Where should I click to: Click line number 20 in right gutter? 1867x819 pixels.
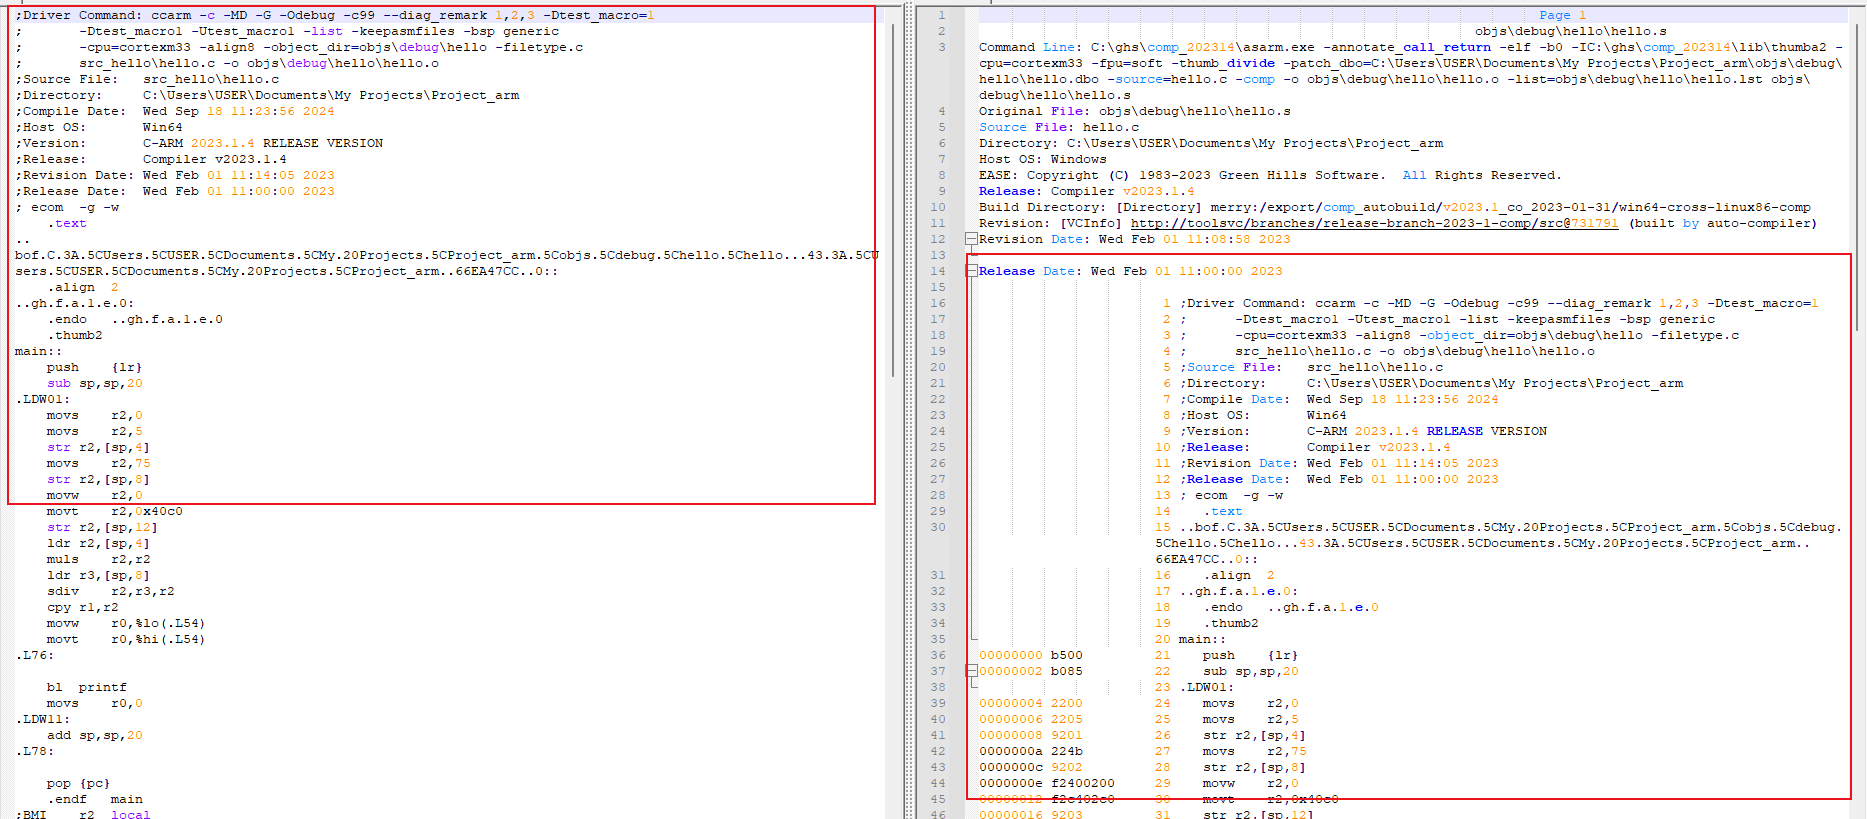pos(938,367)
